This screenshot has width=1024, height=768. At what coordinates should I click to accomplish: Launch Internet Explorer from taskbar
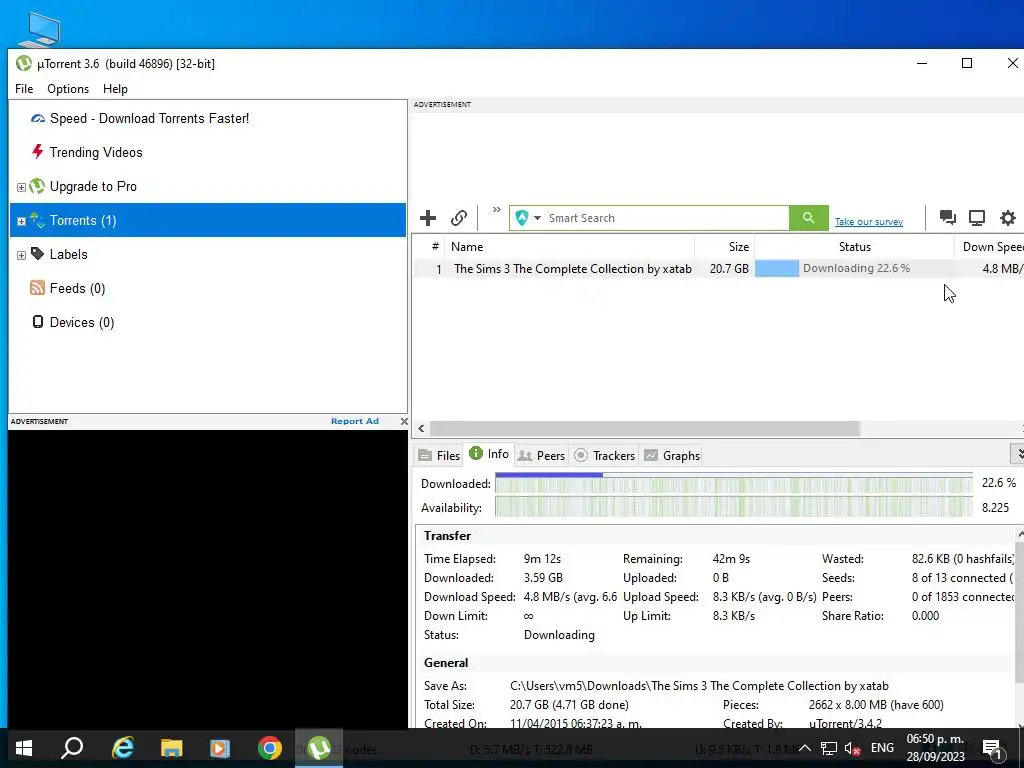coord(122,748)
